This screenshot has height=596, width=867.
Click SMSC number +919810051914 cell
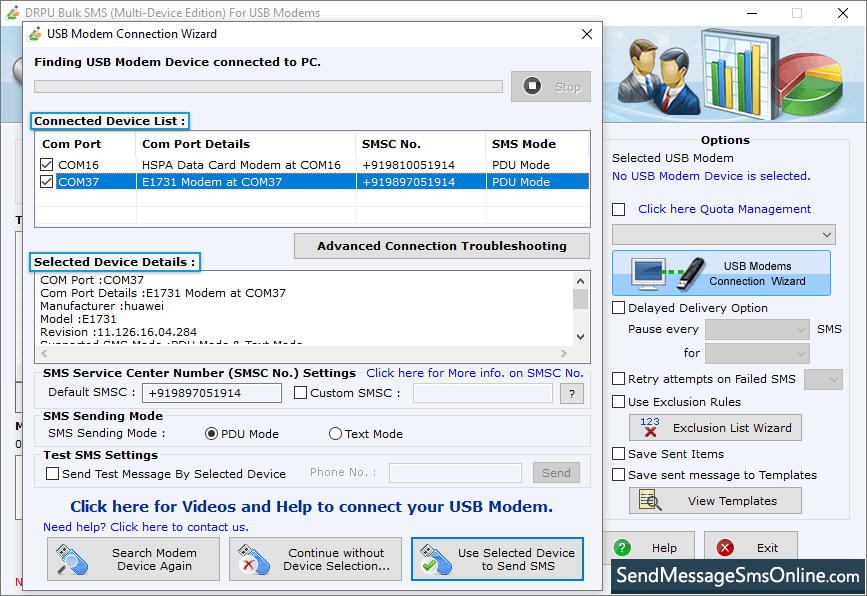click(x=409, y=165)
